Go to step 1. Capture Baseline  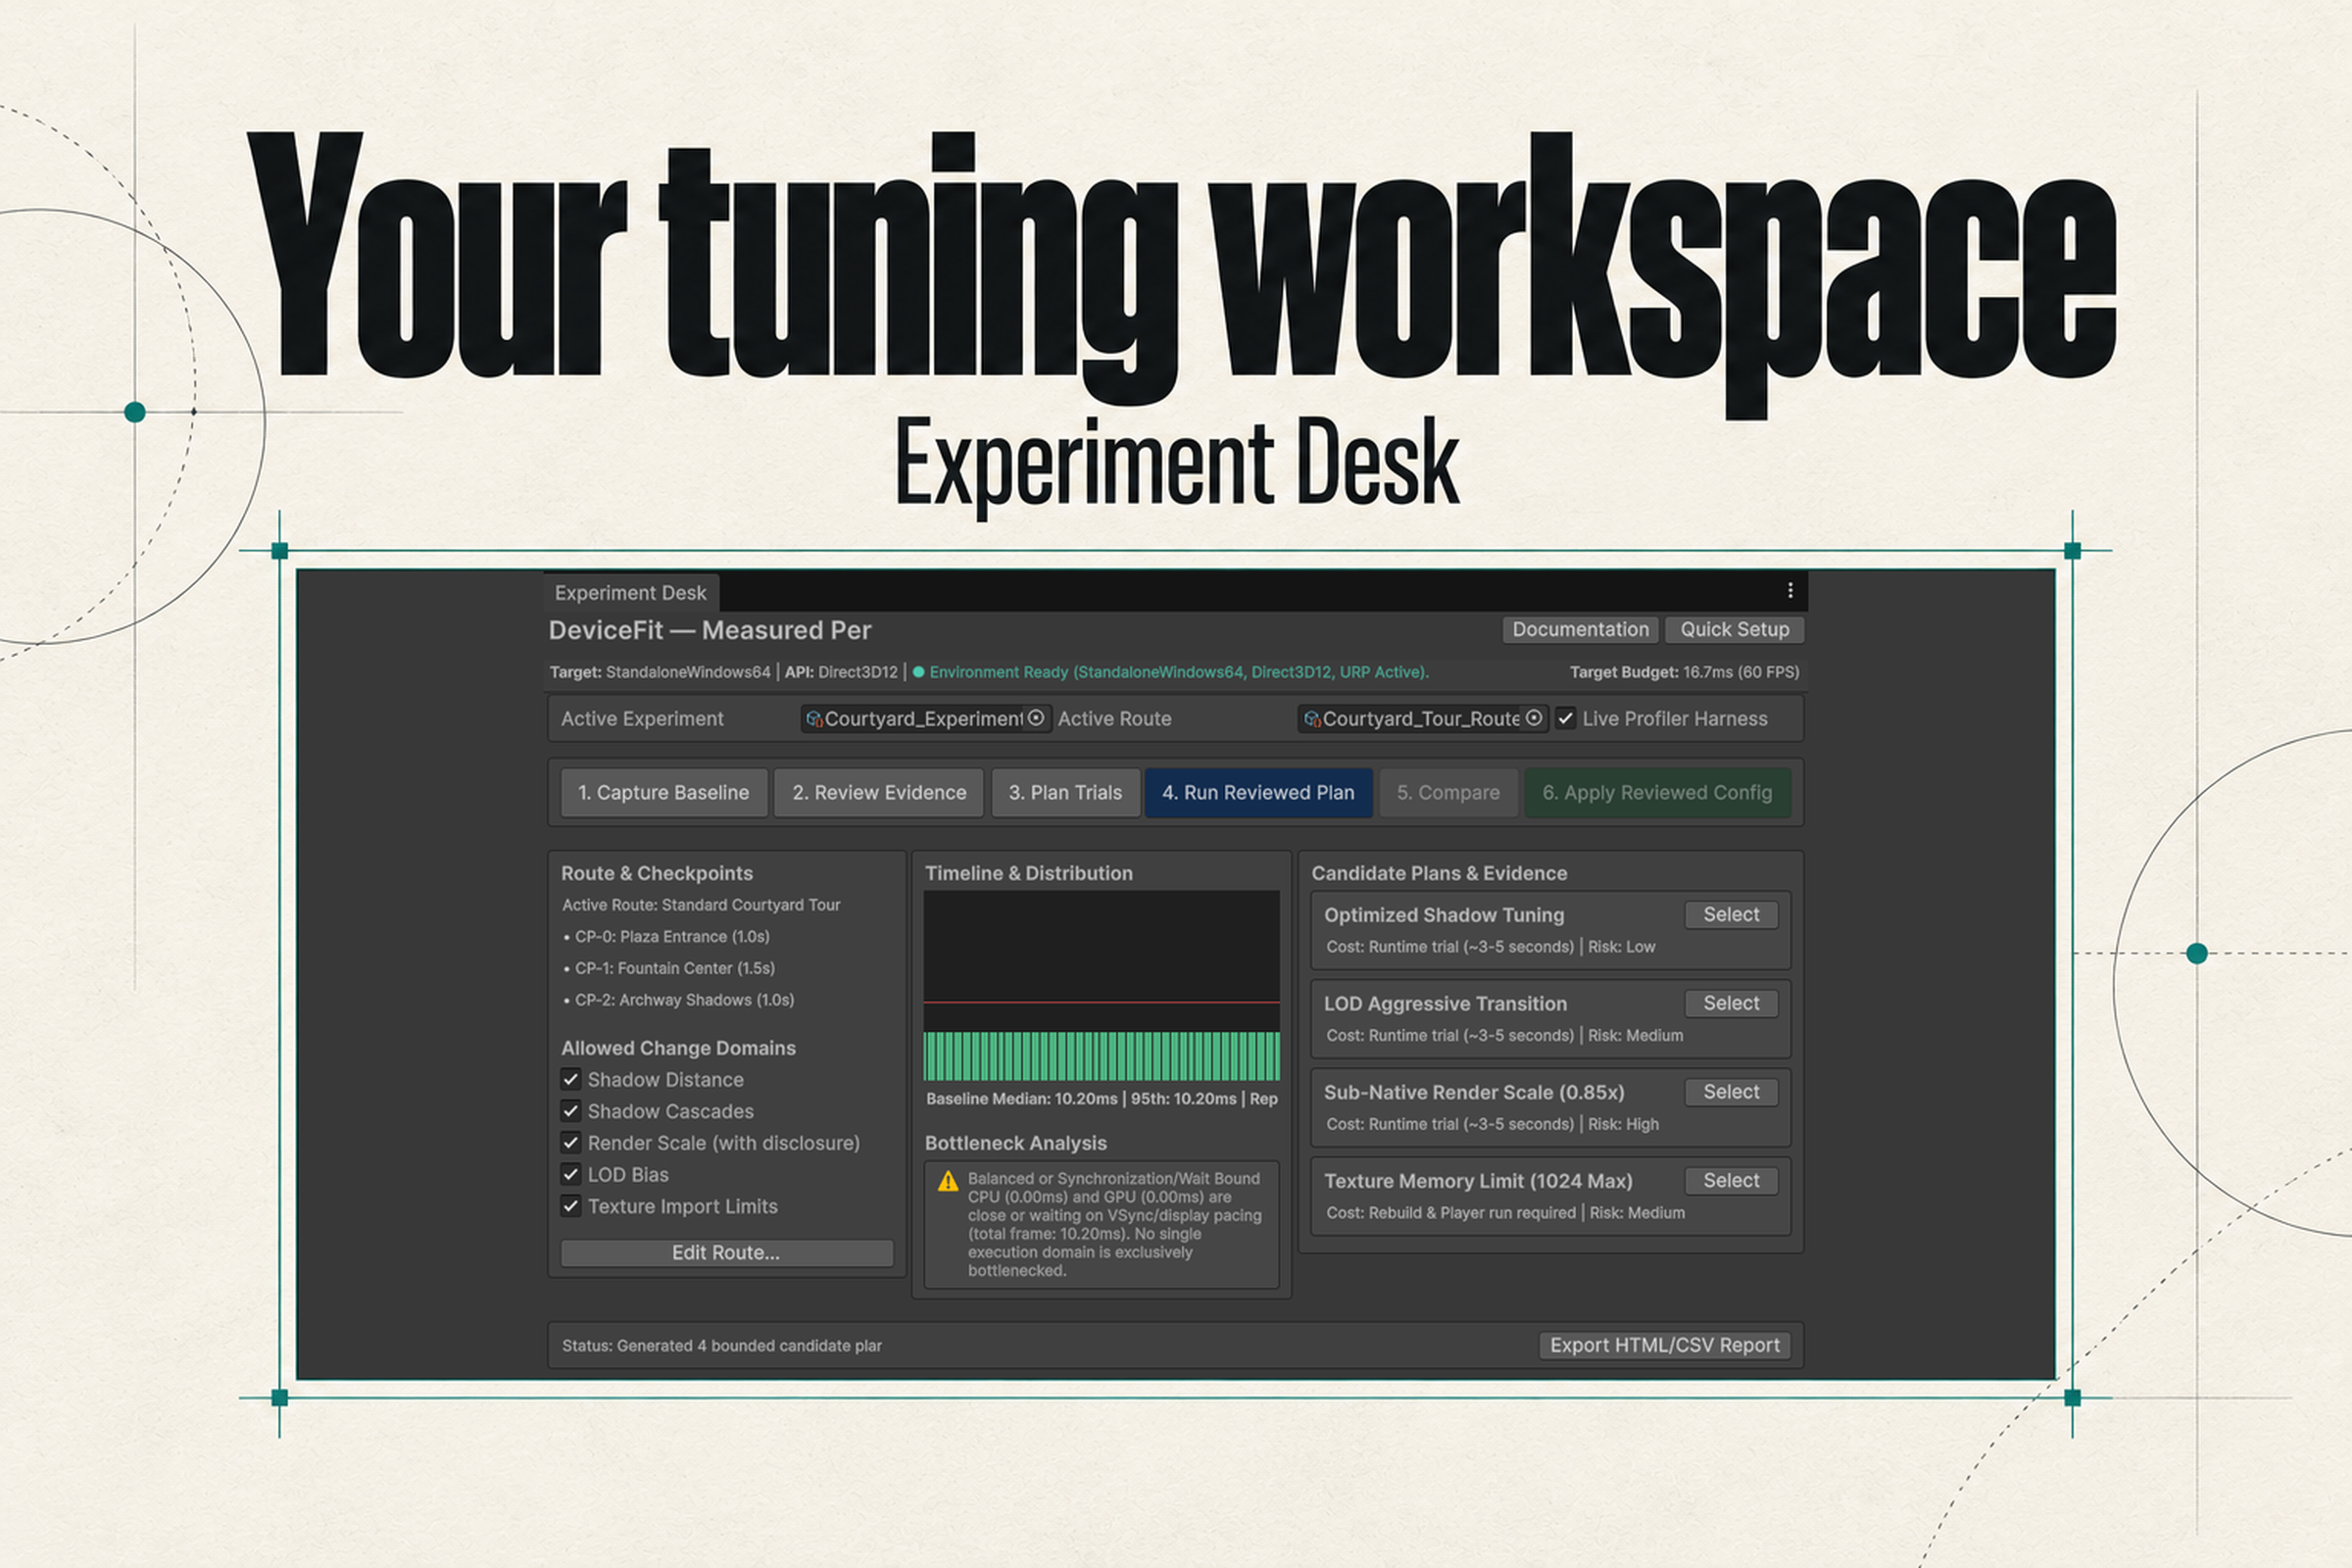pos(664,793)
